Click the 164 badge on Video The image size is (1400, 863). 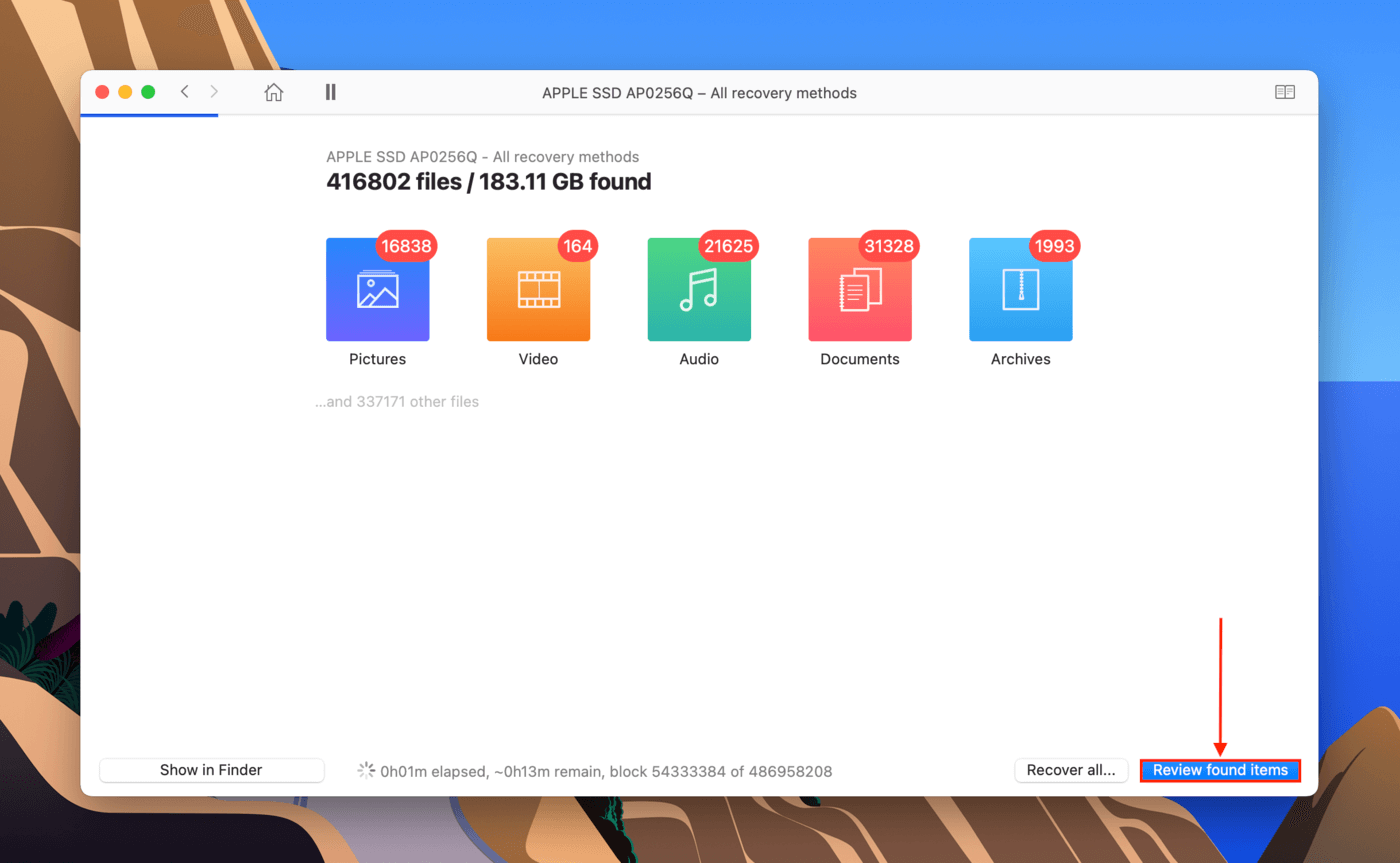pyautogui.click(x=578, y=246)
